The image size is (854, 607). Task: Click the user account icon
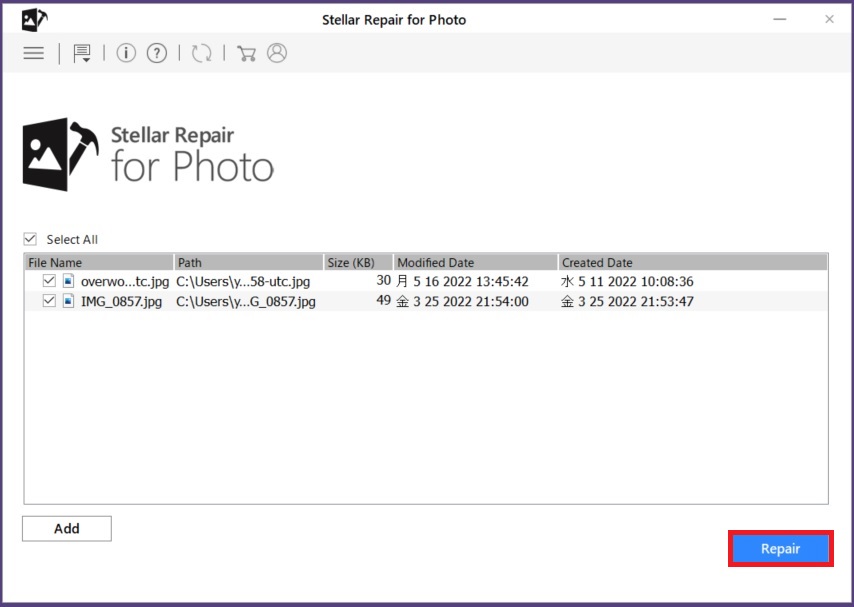coord(277,53)
